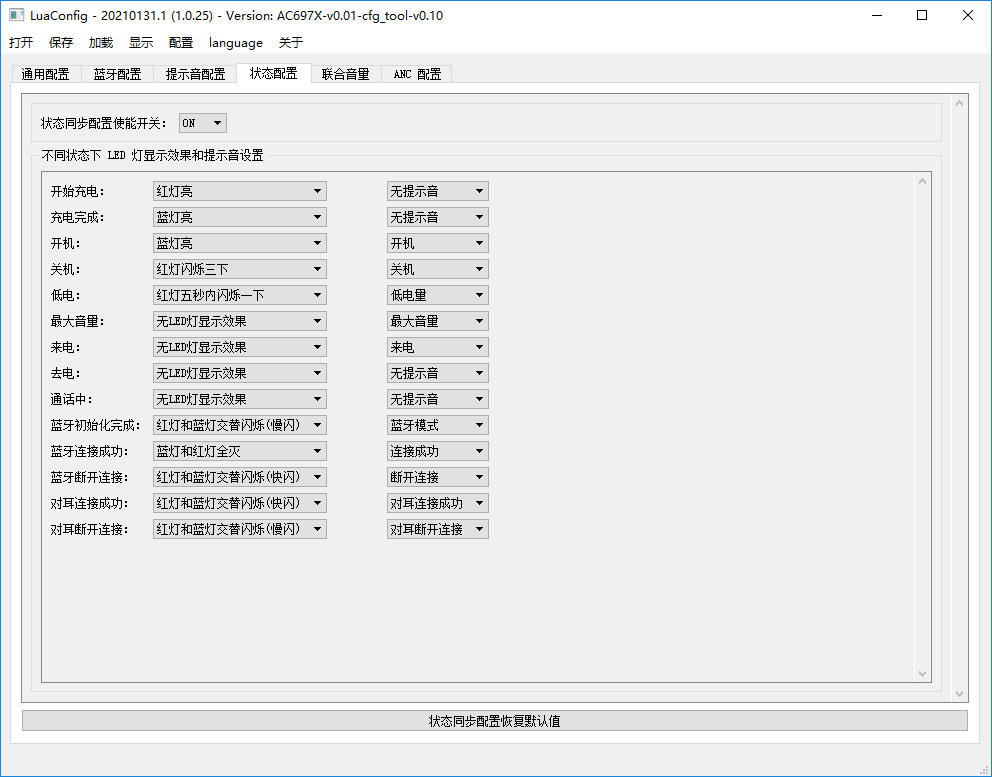992x777 pixels.
Task: Open LED dropdown for 蓝牙断开连接
Action: (240, 477)
